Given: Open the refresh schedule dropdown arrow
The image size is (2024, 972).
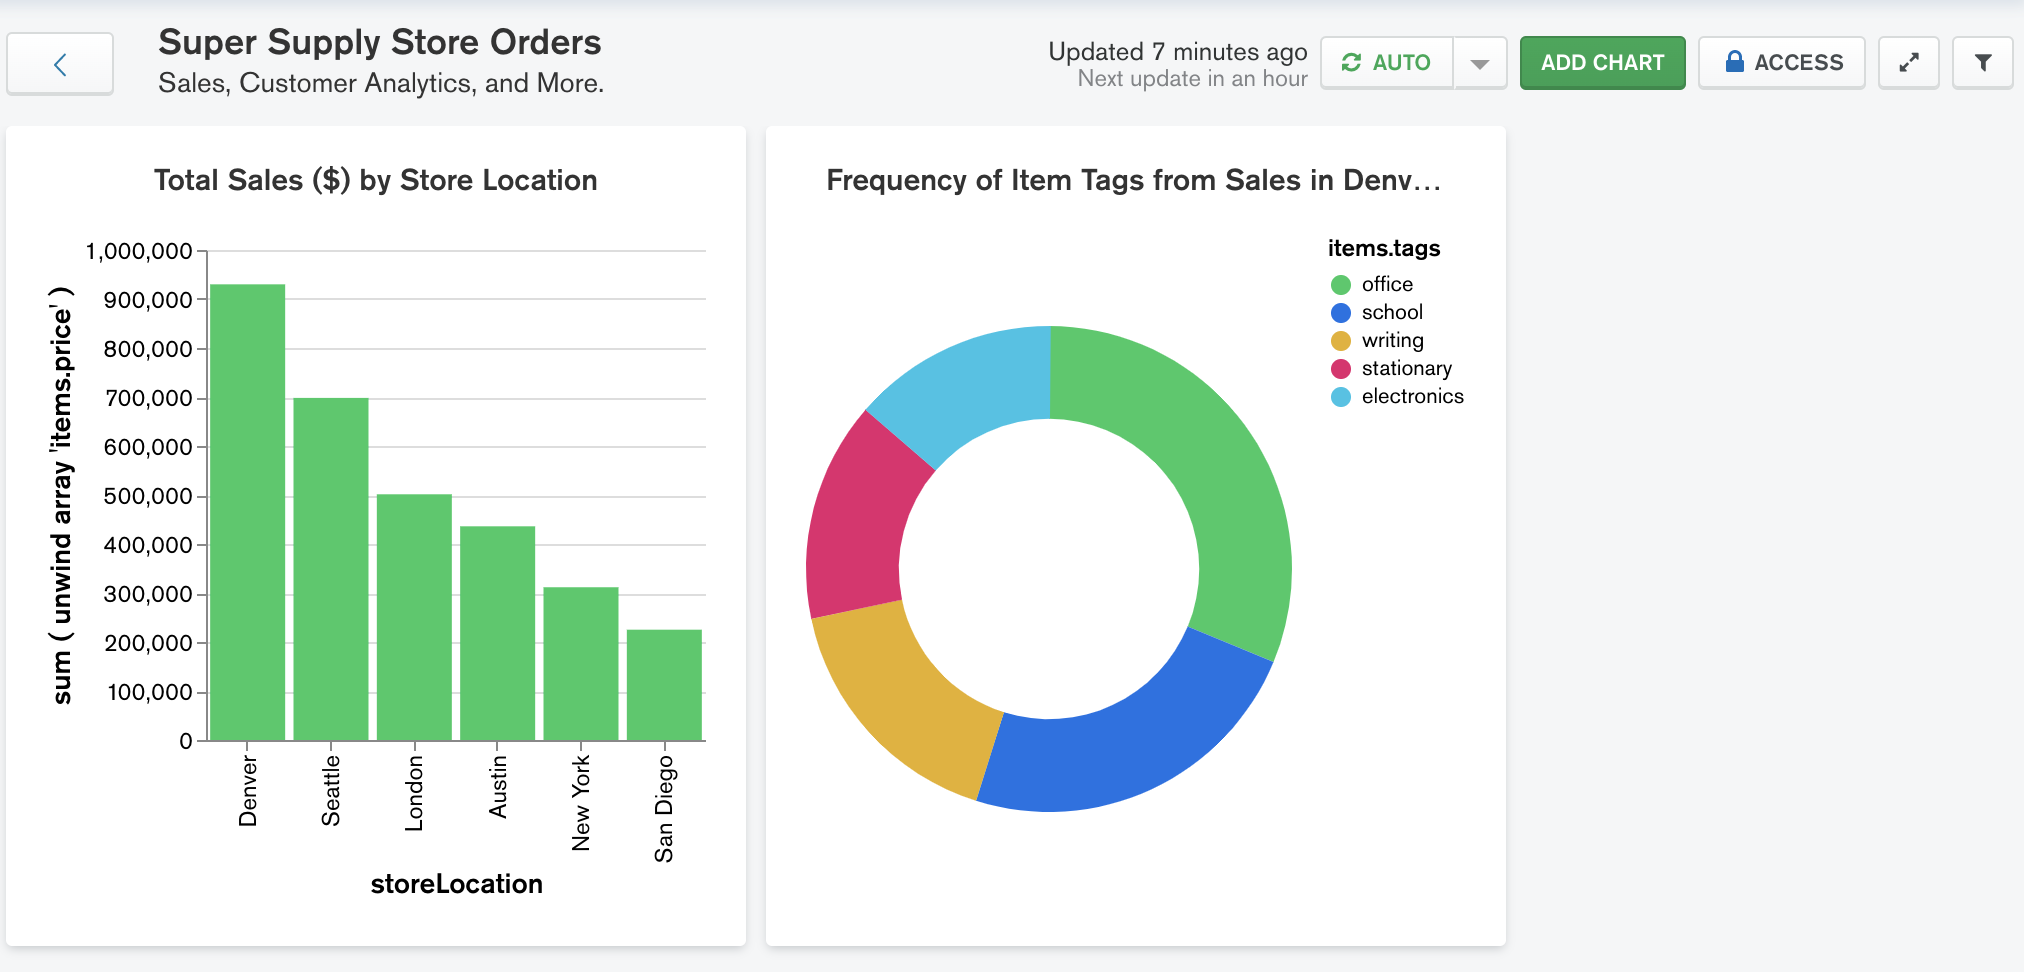Looking at the screenshot, I should pyautogui.click(x=1478, y=62).
